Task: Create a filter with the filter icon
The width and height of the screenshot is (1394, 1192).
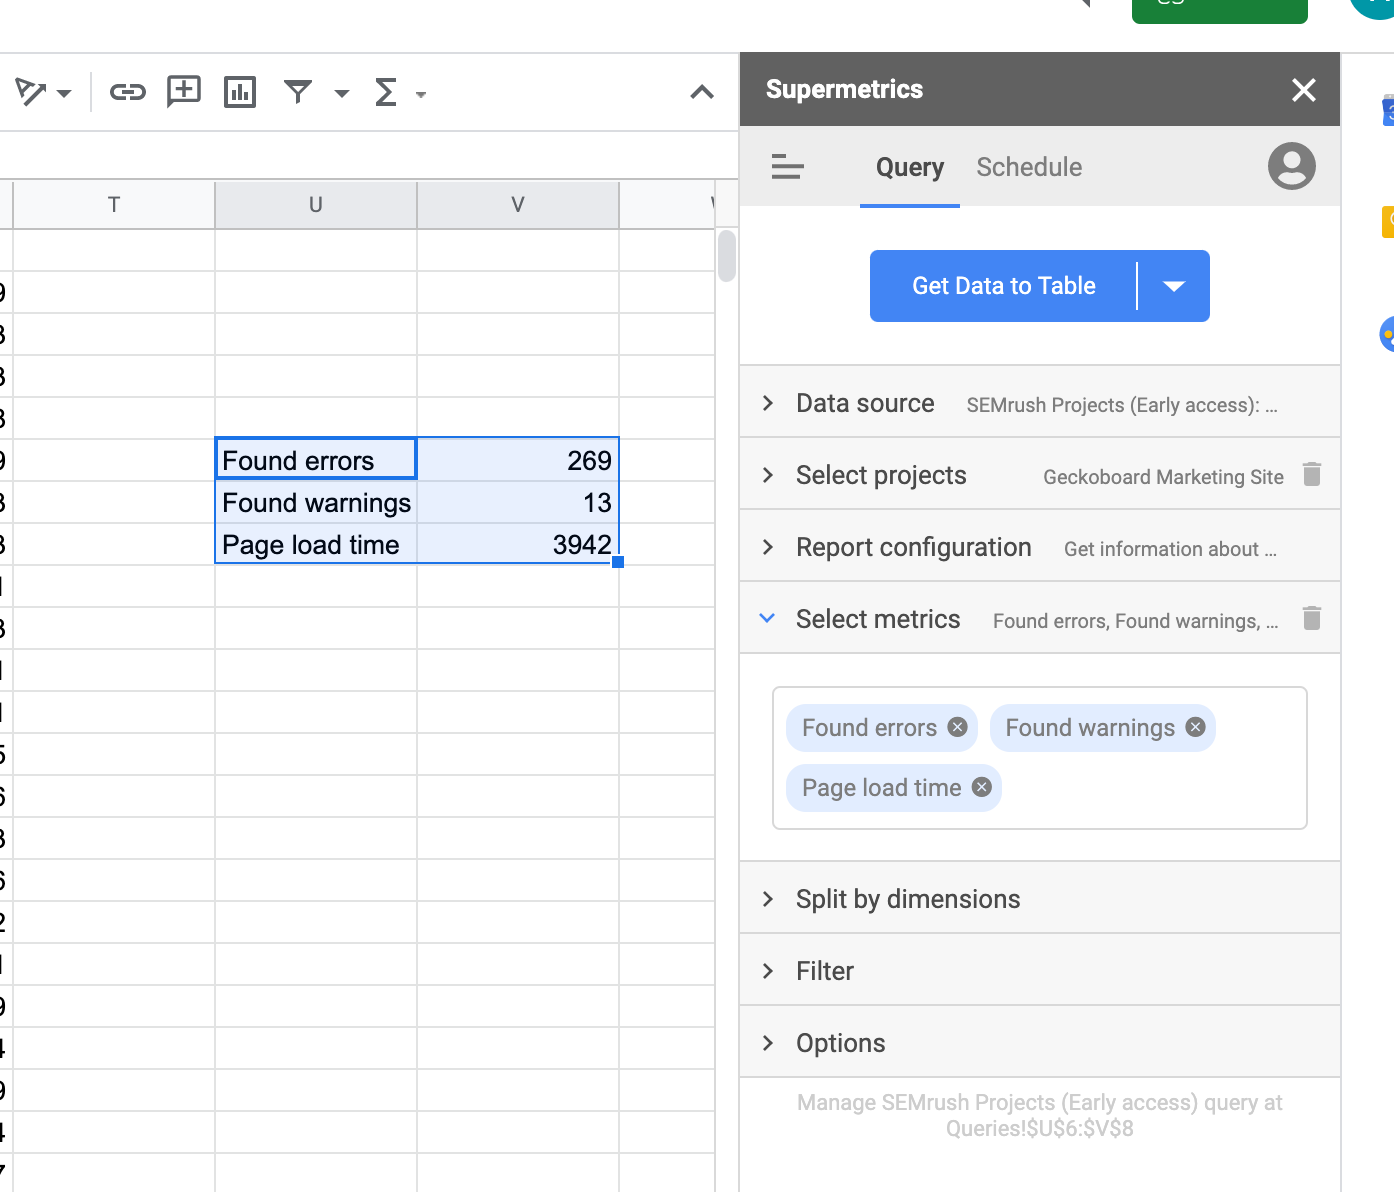Action: click(x=297, y=92)
